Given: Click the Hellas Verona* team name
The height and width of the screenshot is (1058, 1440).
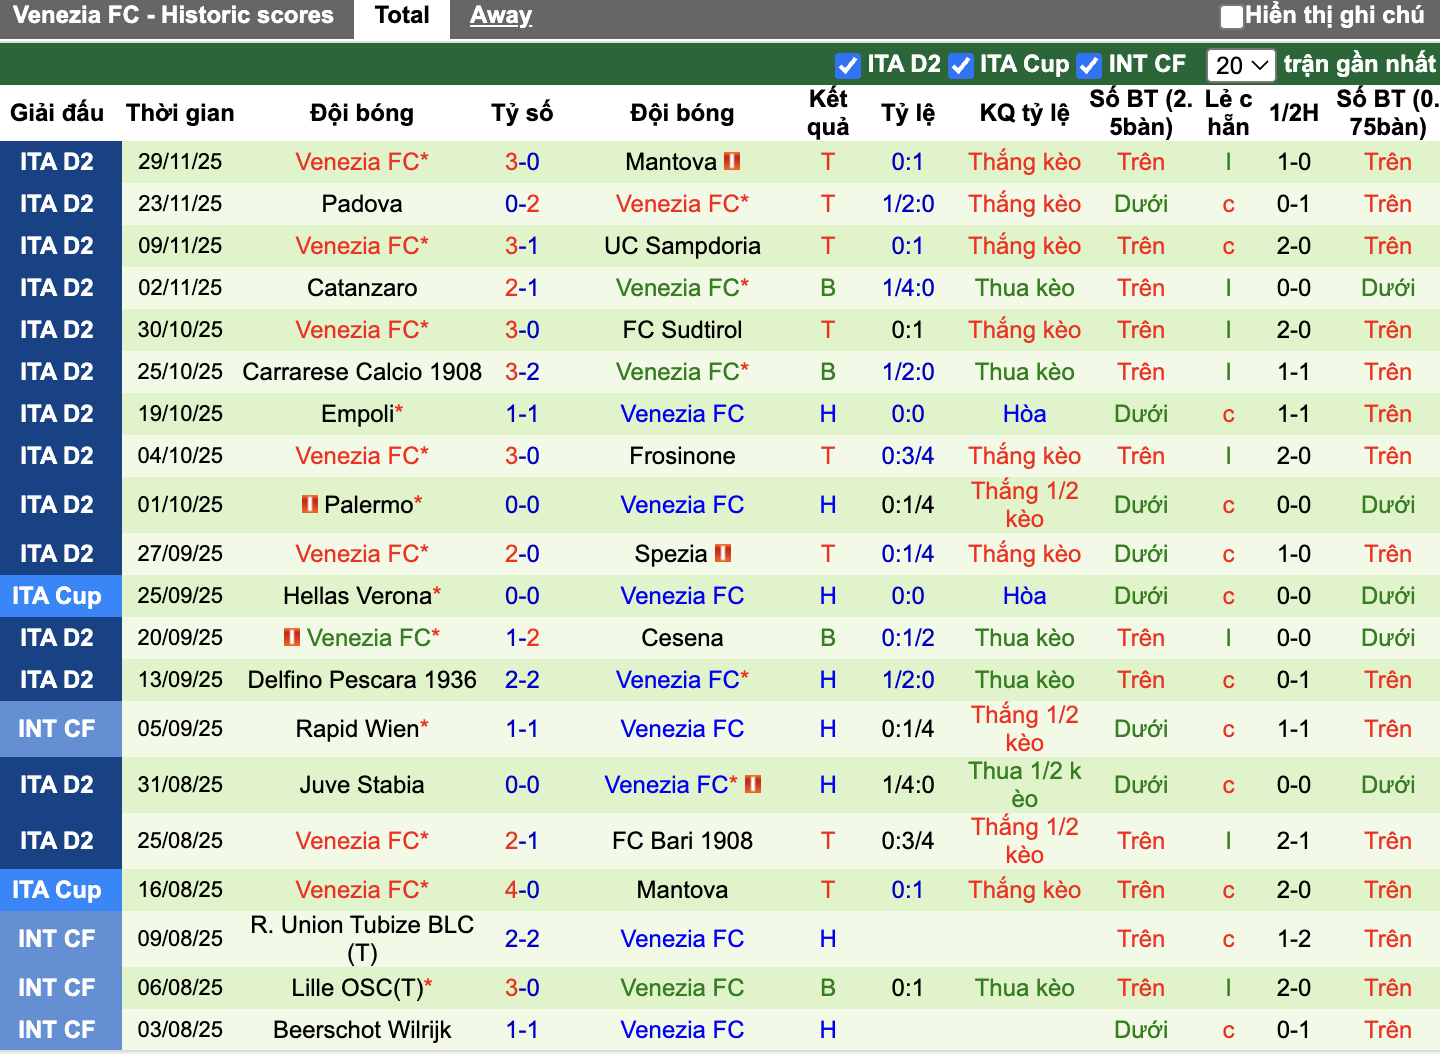Looking at the screenshot, I should [x=362, y=596].
